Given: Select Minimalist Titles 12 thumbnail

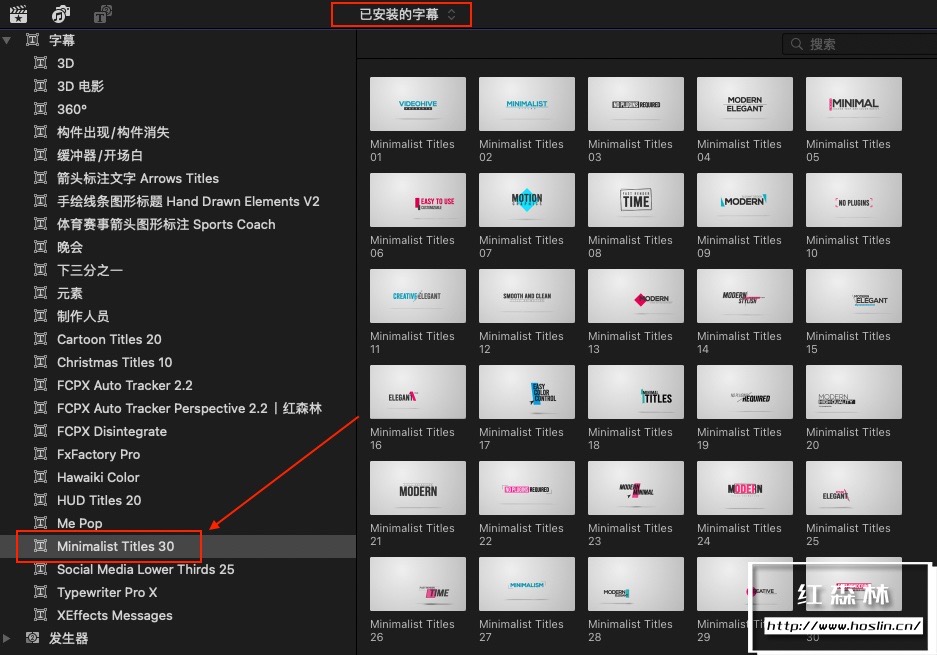Looking at the screenshot, I should pos(526,296).
